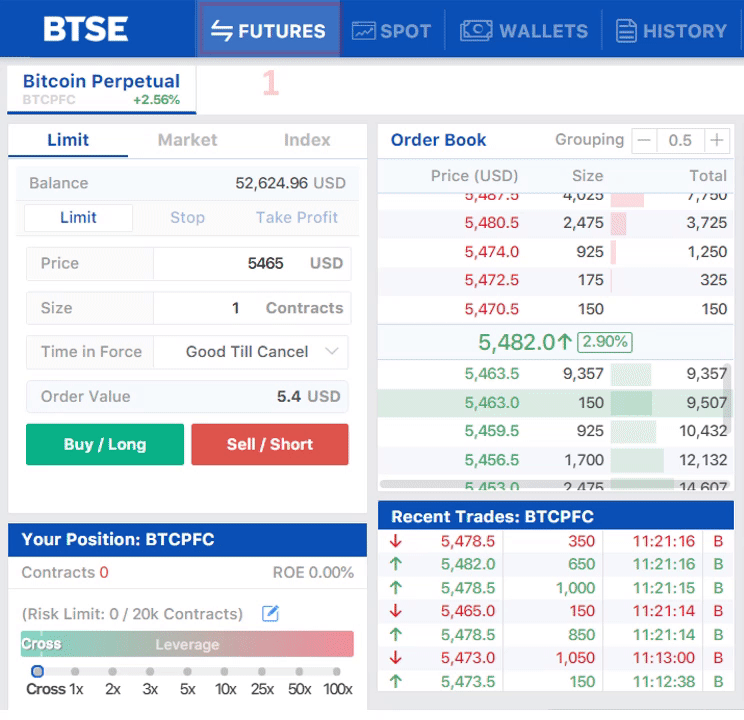Edit risk limit with pencil icon
Screen dimensions: 744x720
(x=270, y=614)
